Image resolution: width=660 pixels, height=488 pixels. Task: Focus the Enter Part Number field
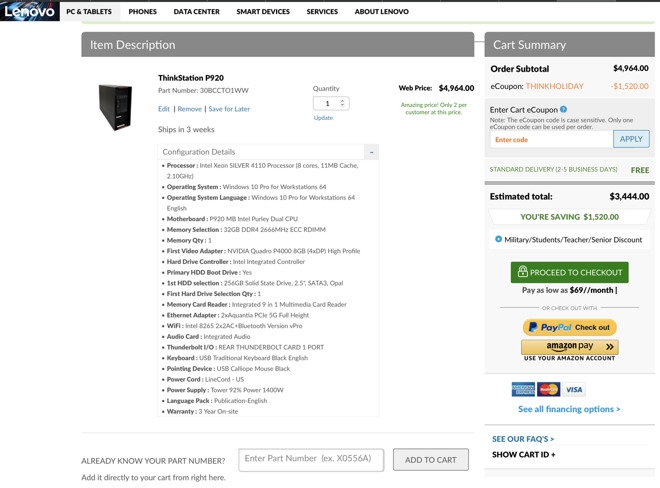click(311, 460)
